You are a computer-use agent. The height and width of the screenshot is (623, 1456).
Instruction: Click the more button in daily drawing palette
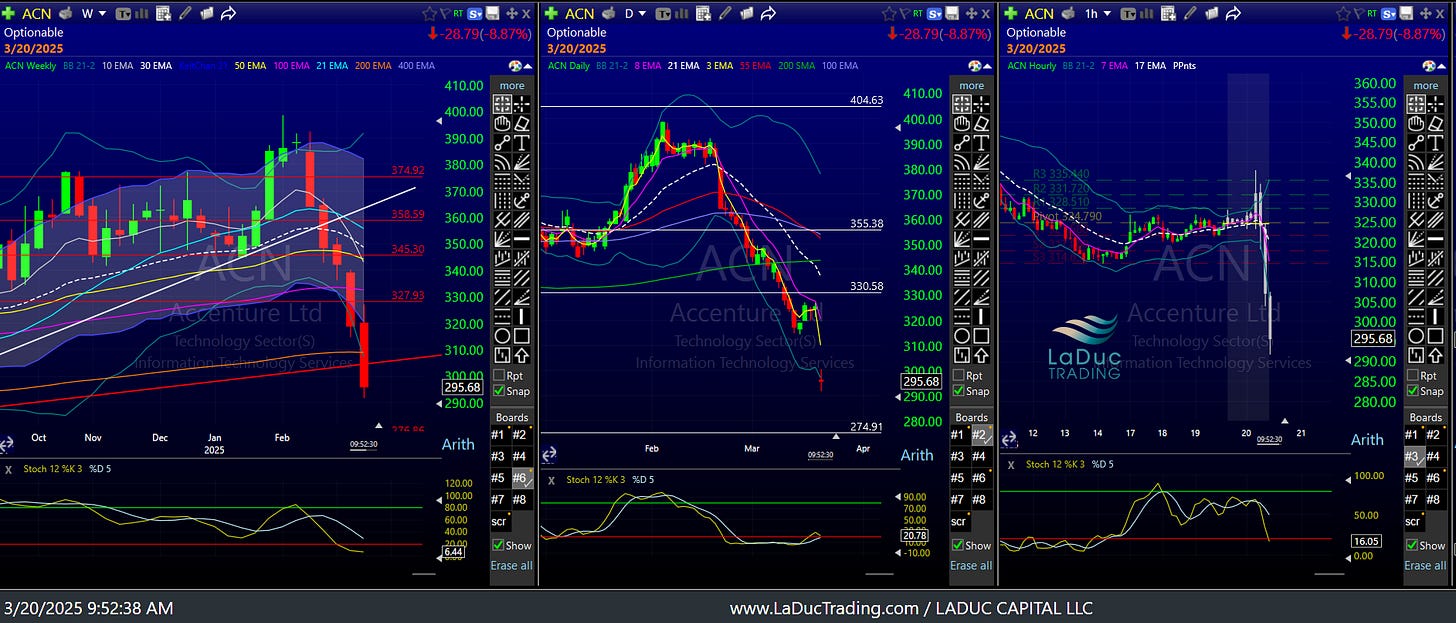[x=970, y=85]
